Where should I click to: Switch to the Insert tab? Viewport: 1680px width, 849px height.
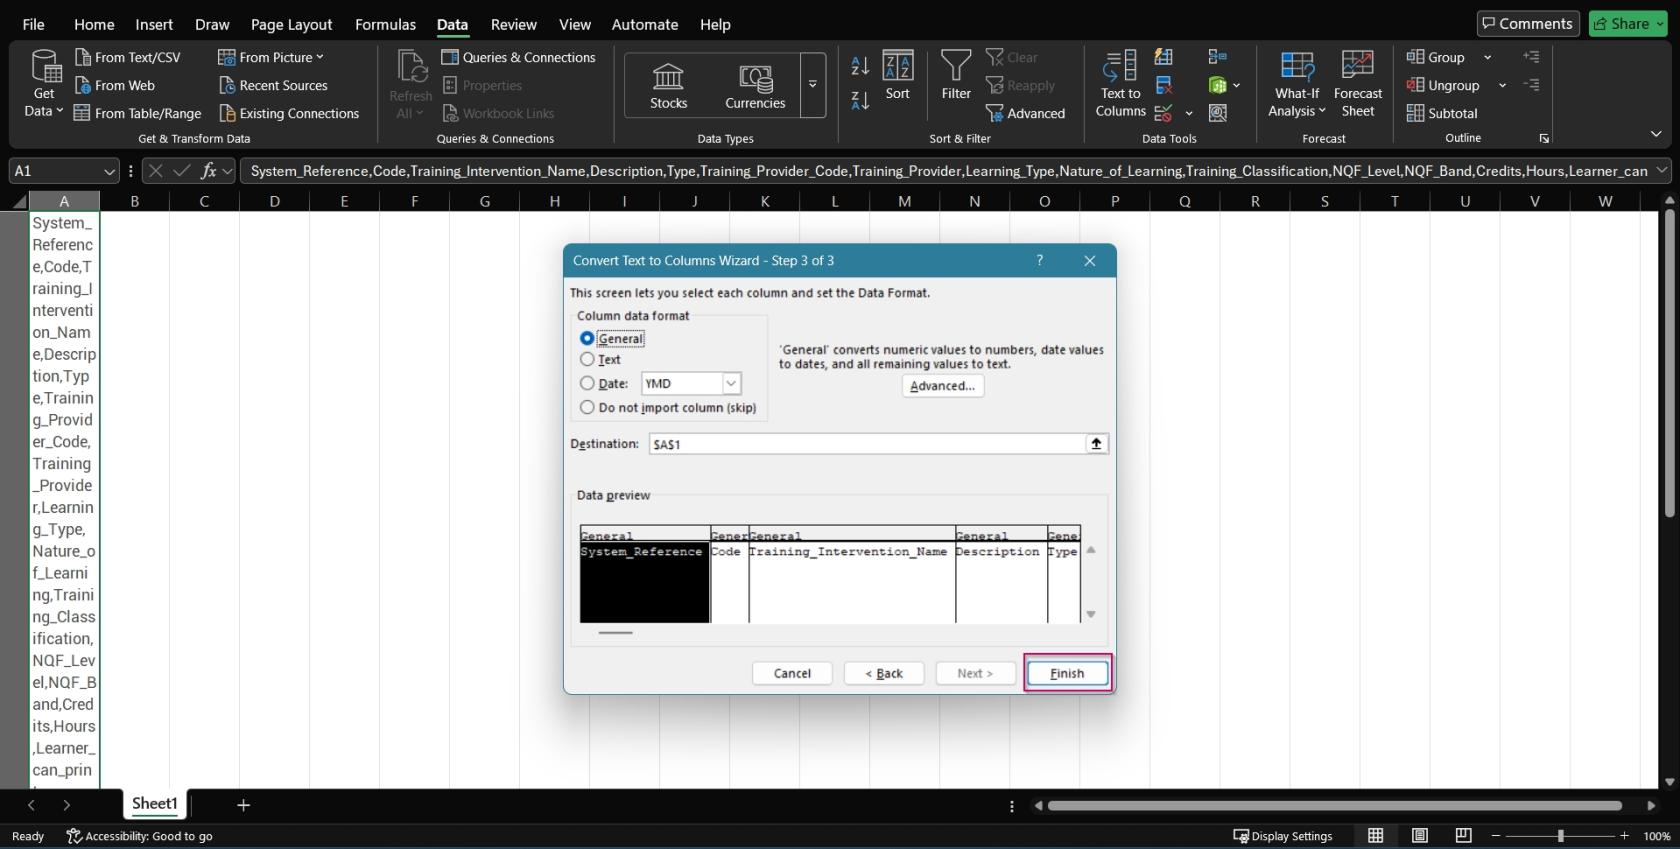tap(154, 24)
